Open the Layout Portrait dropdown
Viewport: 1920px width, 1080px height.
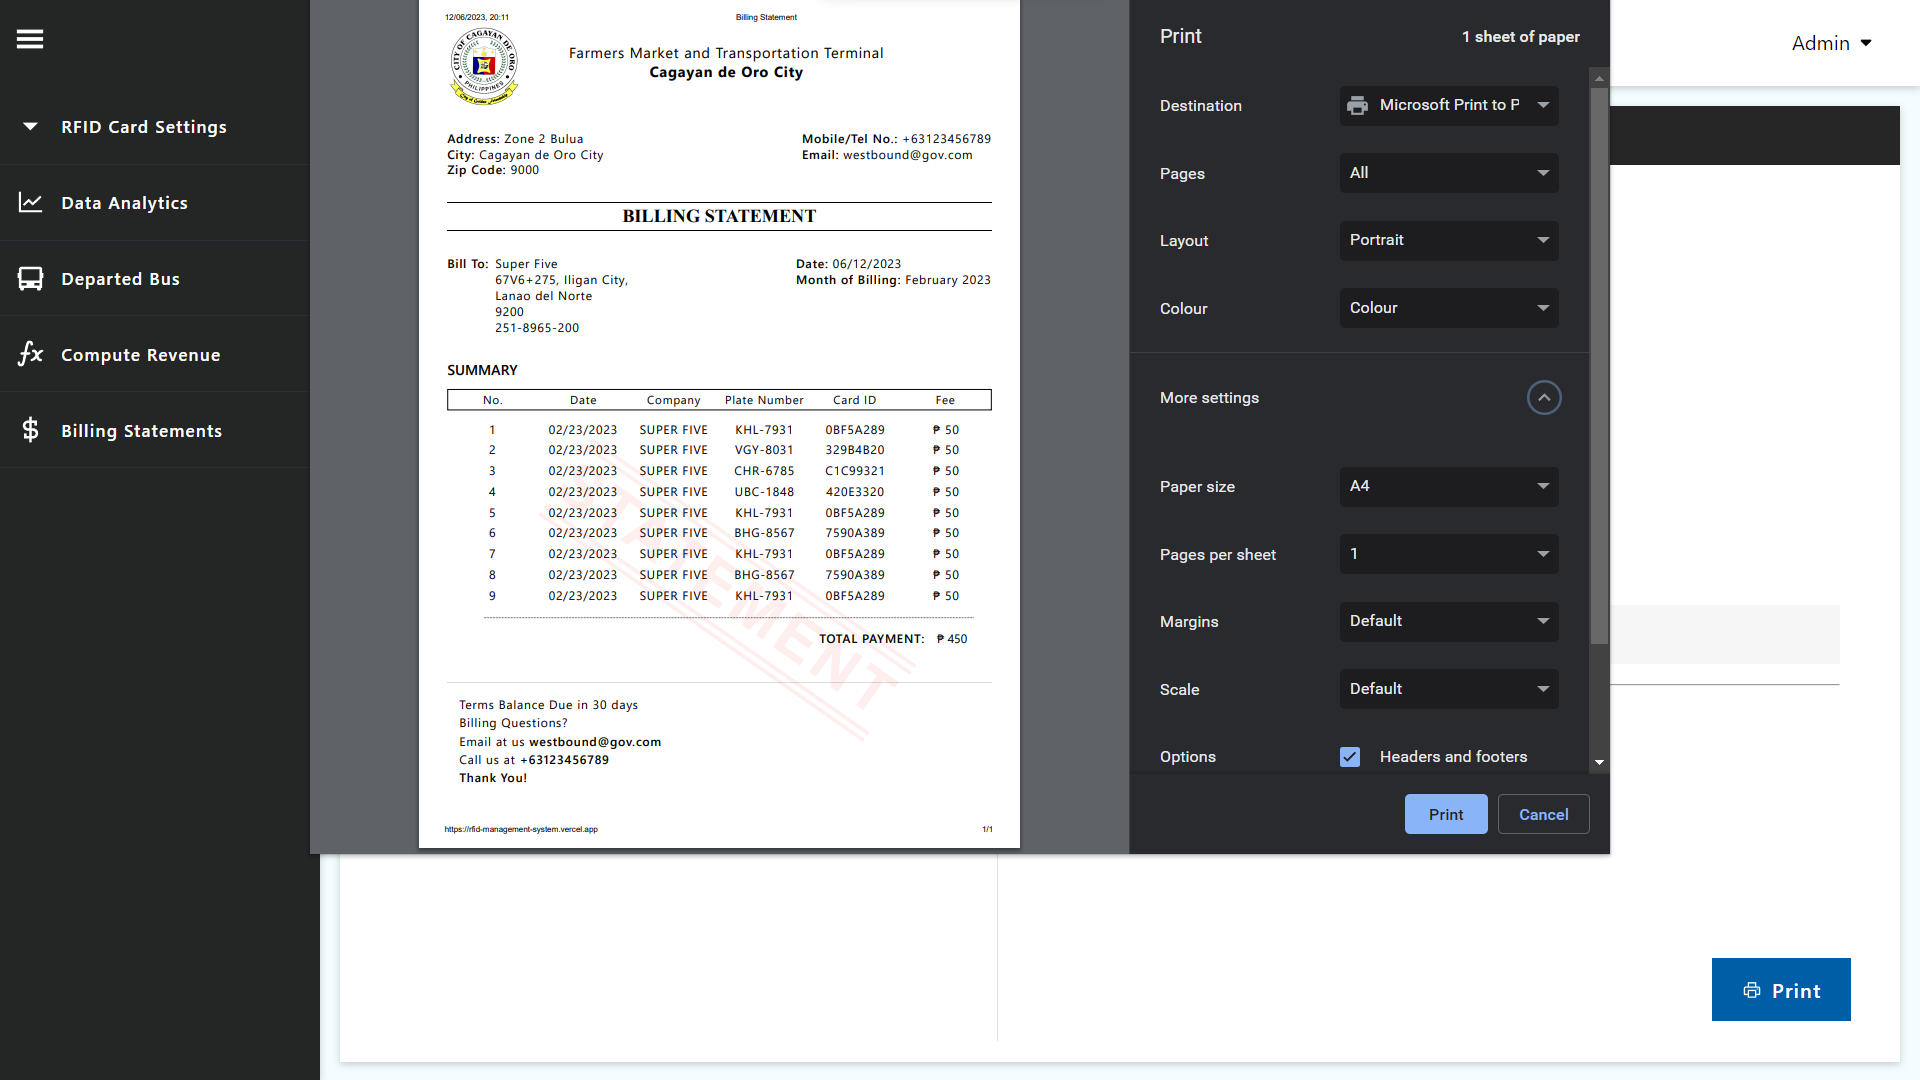tap(1448, 241)
